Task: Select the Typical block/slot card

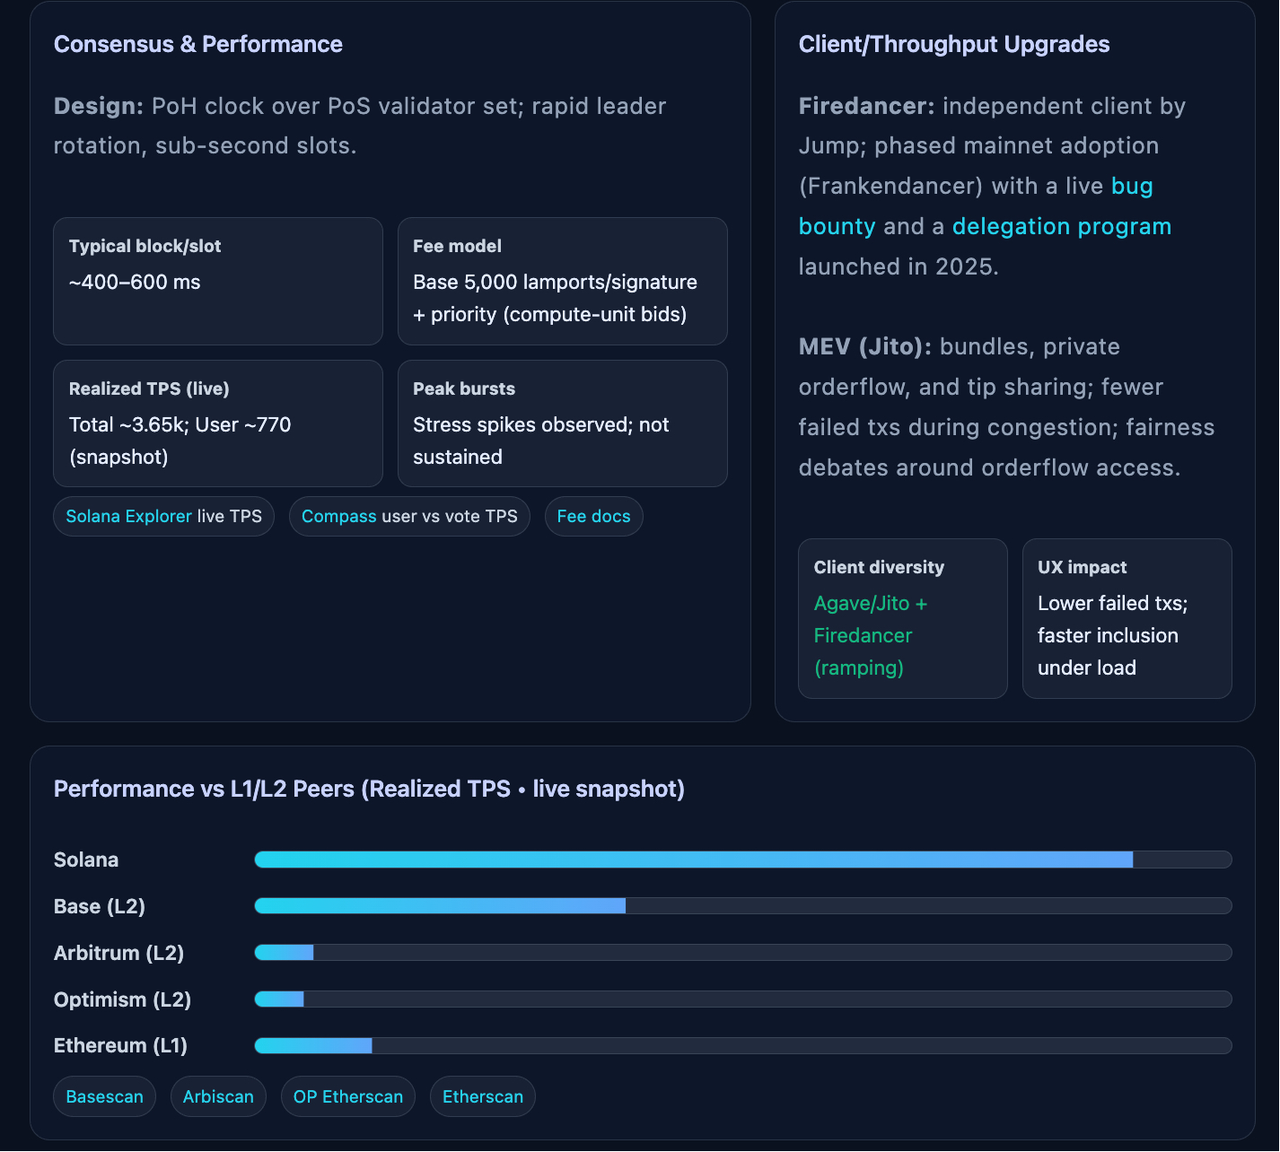Action: [218, 281]
